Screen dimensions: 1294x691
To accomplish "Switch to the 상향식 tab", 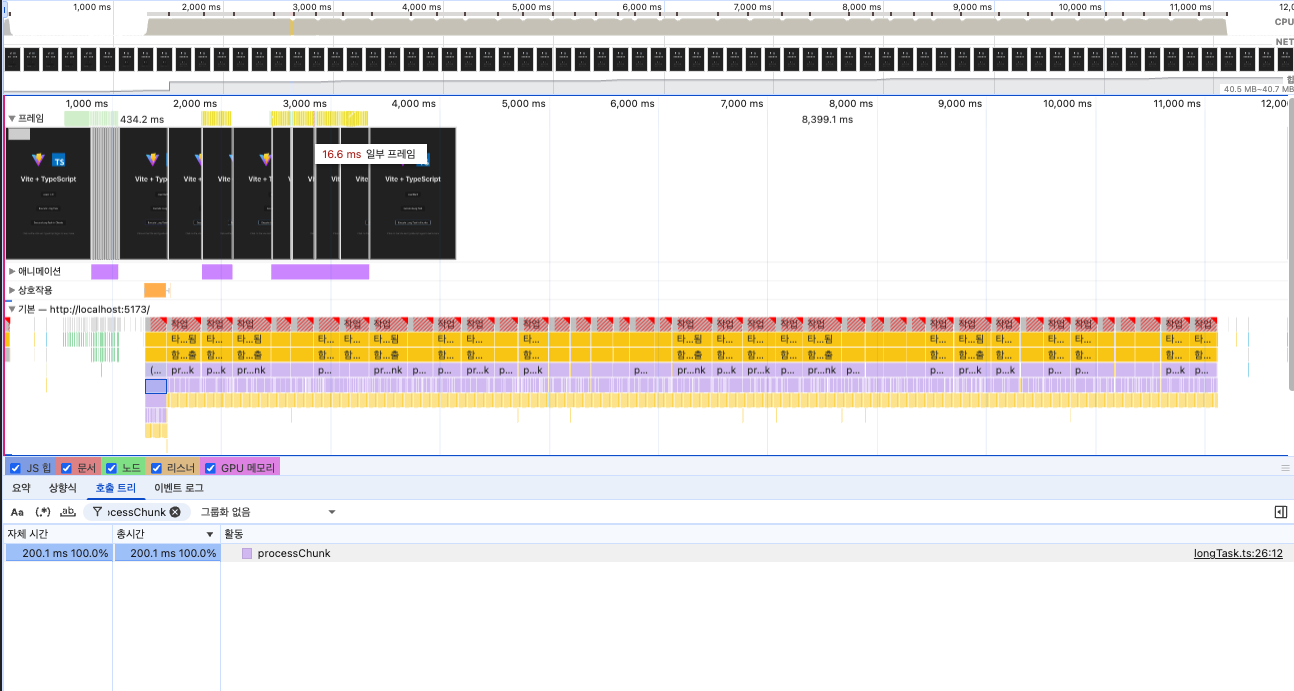I will 63,488.
